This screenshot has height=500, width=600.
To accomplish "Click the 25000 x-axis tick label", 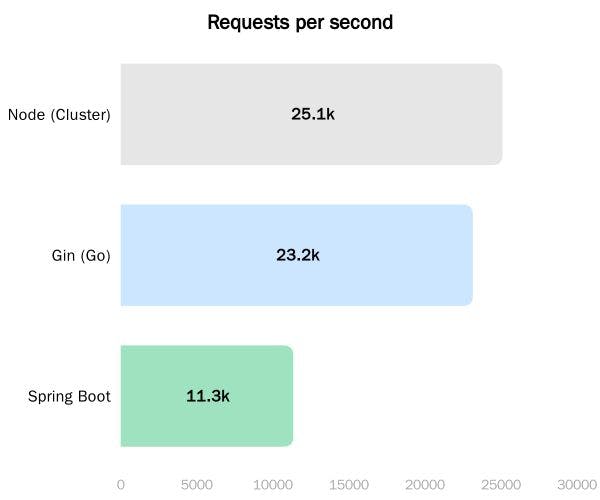I will tap(501, 484).
